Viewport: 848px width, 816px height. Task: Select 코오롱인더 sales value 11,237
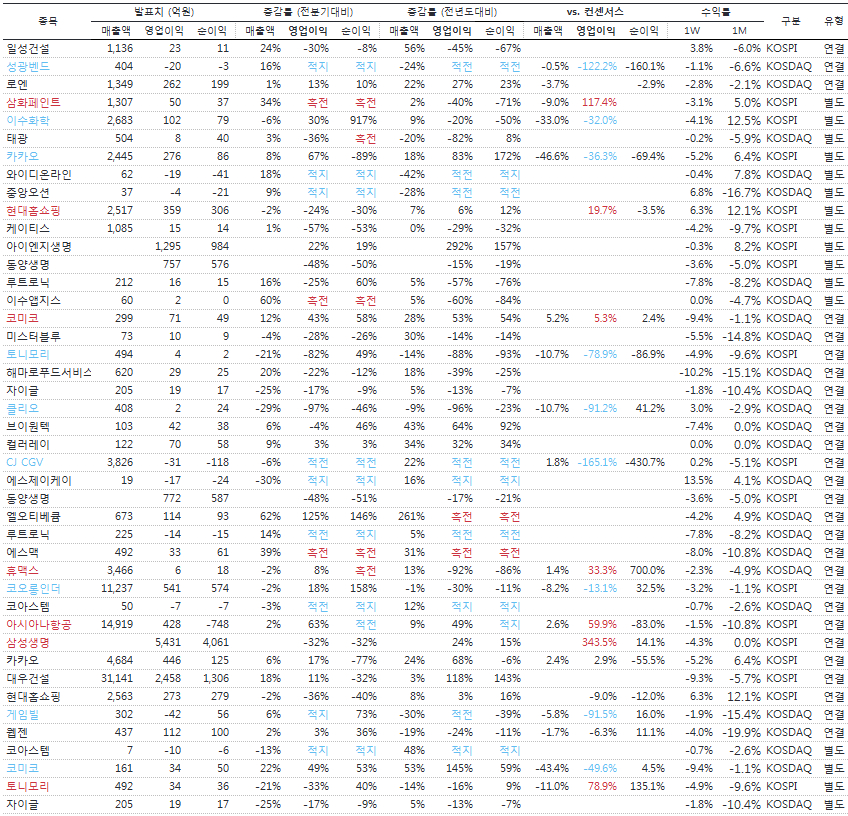(x=117, y=588)
